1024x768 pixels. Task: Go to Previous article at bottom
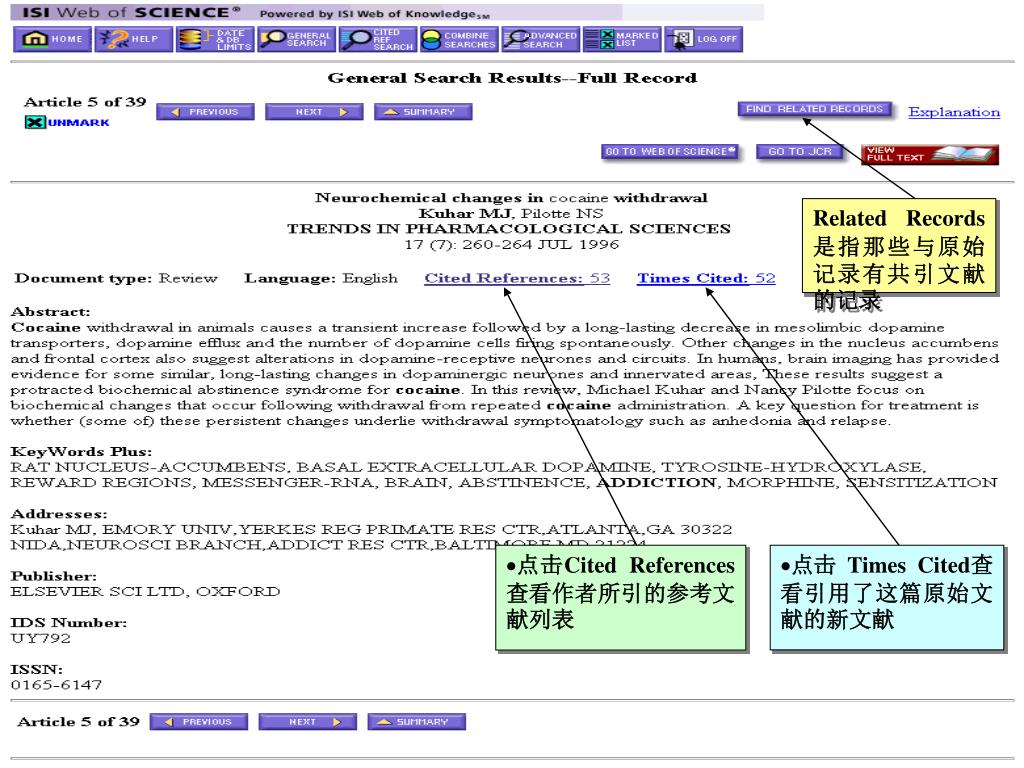pyautogui.click(x=199, y=722)
